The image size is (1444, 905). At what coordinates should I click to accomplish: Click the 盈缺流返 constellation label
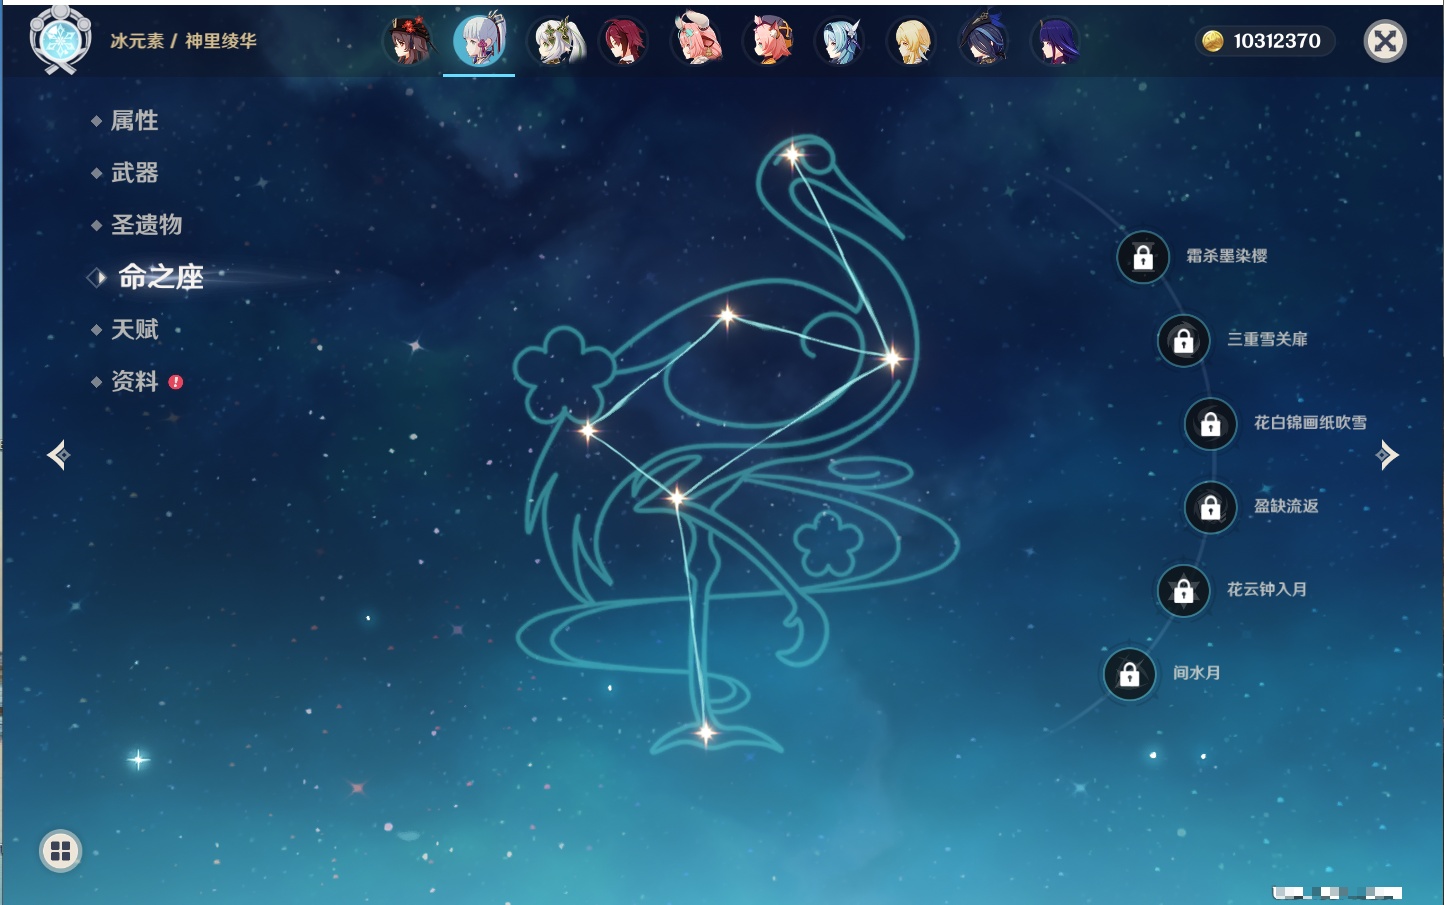[x=1286, y=506]
